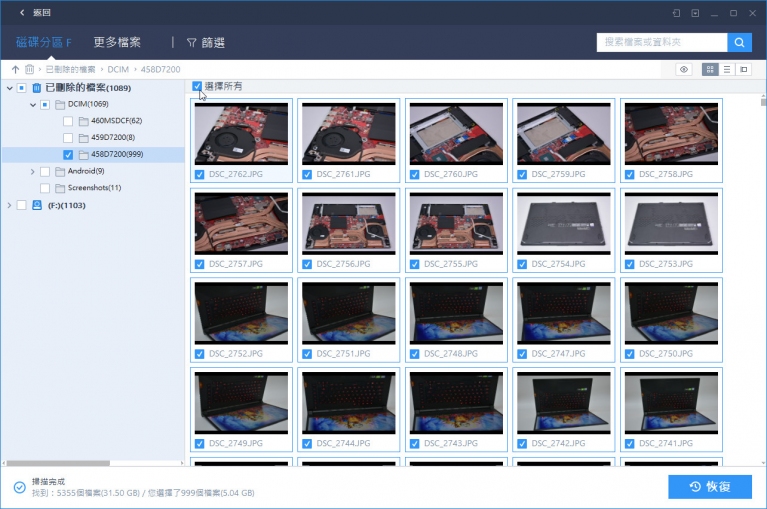Check the Screenshots folder checkbox

(x=45, y=188)
